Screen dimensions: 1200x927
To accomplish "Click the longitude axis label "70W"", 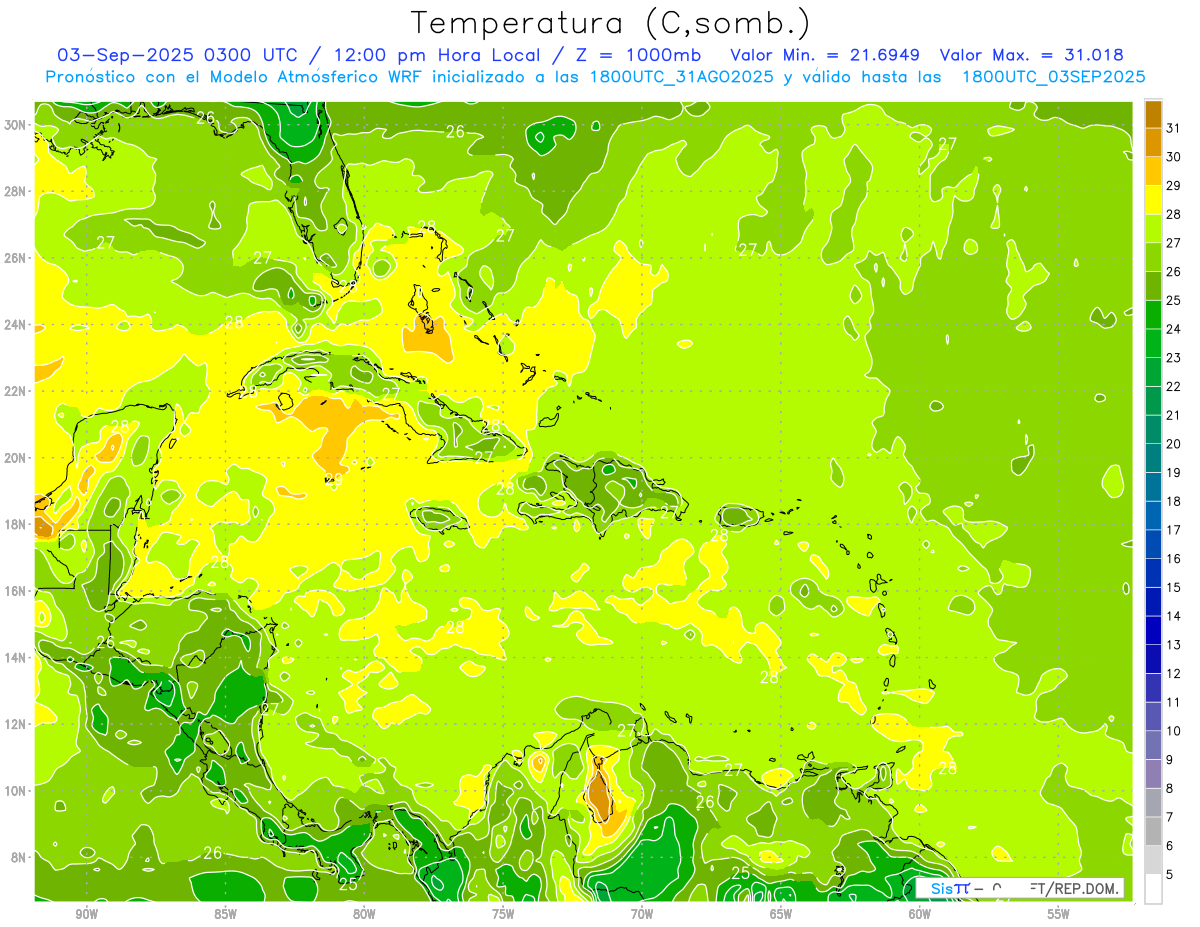I will (x=642, y=914).
